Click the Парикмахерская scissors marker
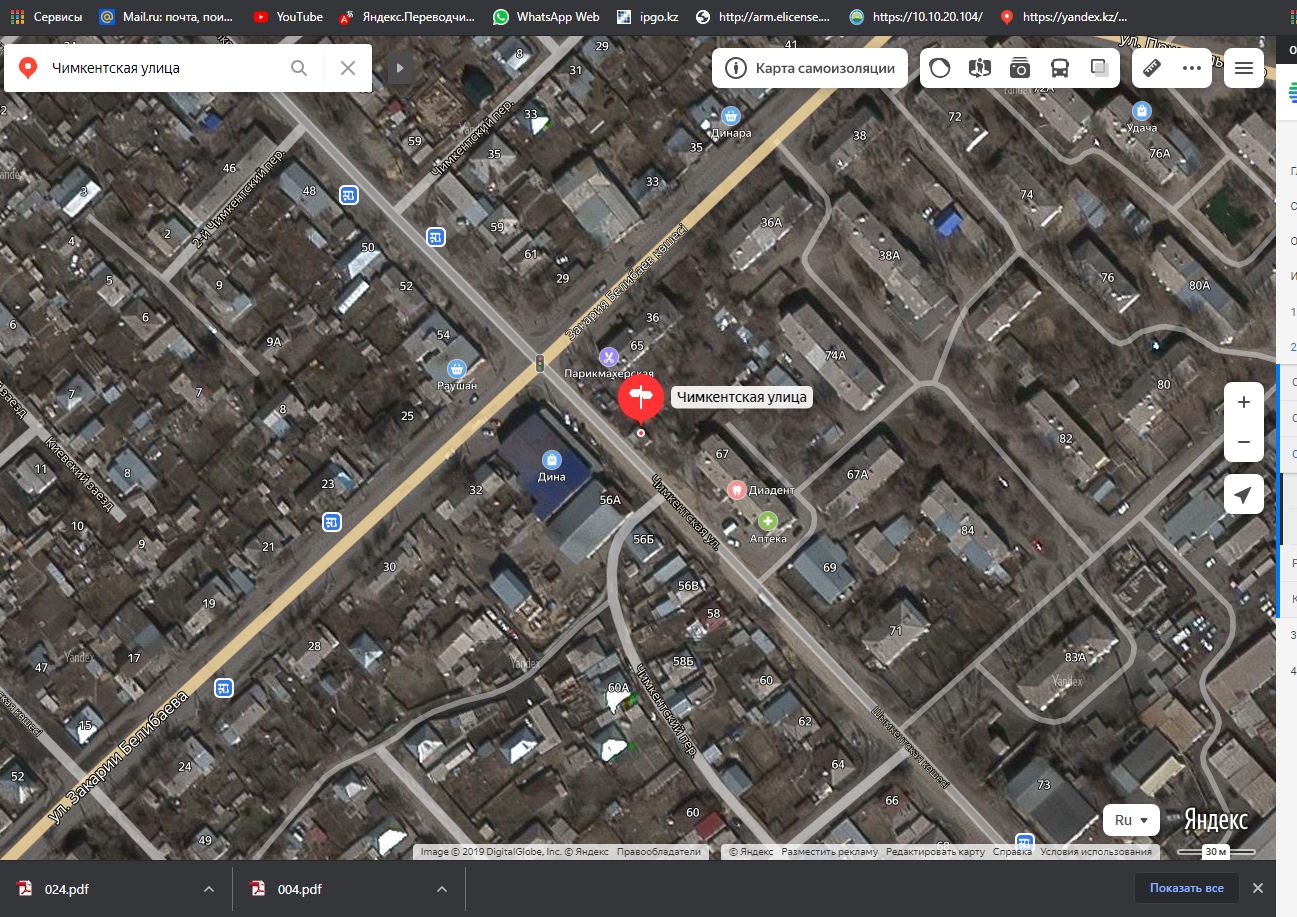This screenshot has height=917, width=1297. pyautogui.click(x=608, y=356)
